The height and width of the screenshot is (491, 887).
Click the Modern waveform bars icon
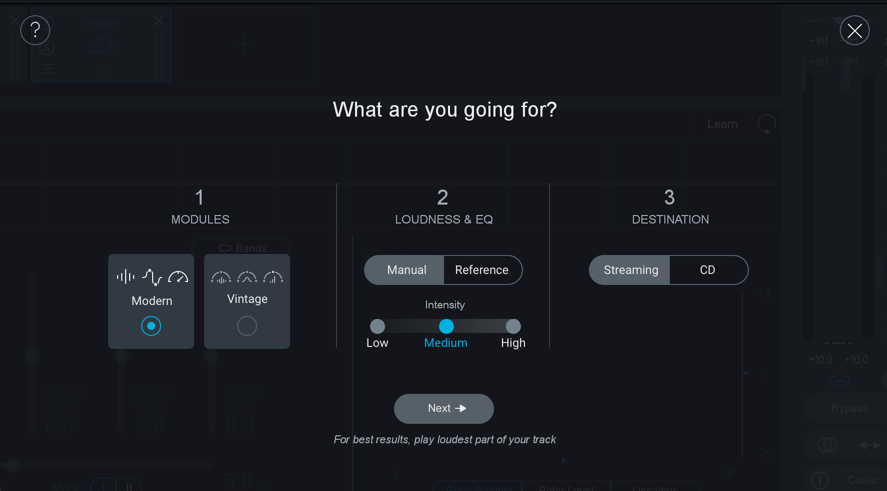click(126, 277)
